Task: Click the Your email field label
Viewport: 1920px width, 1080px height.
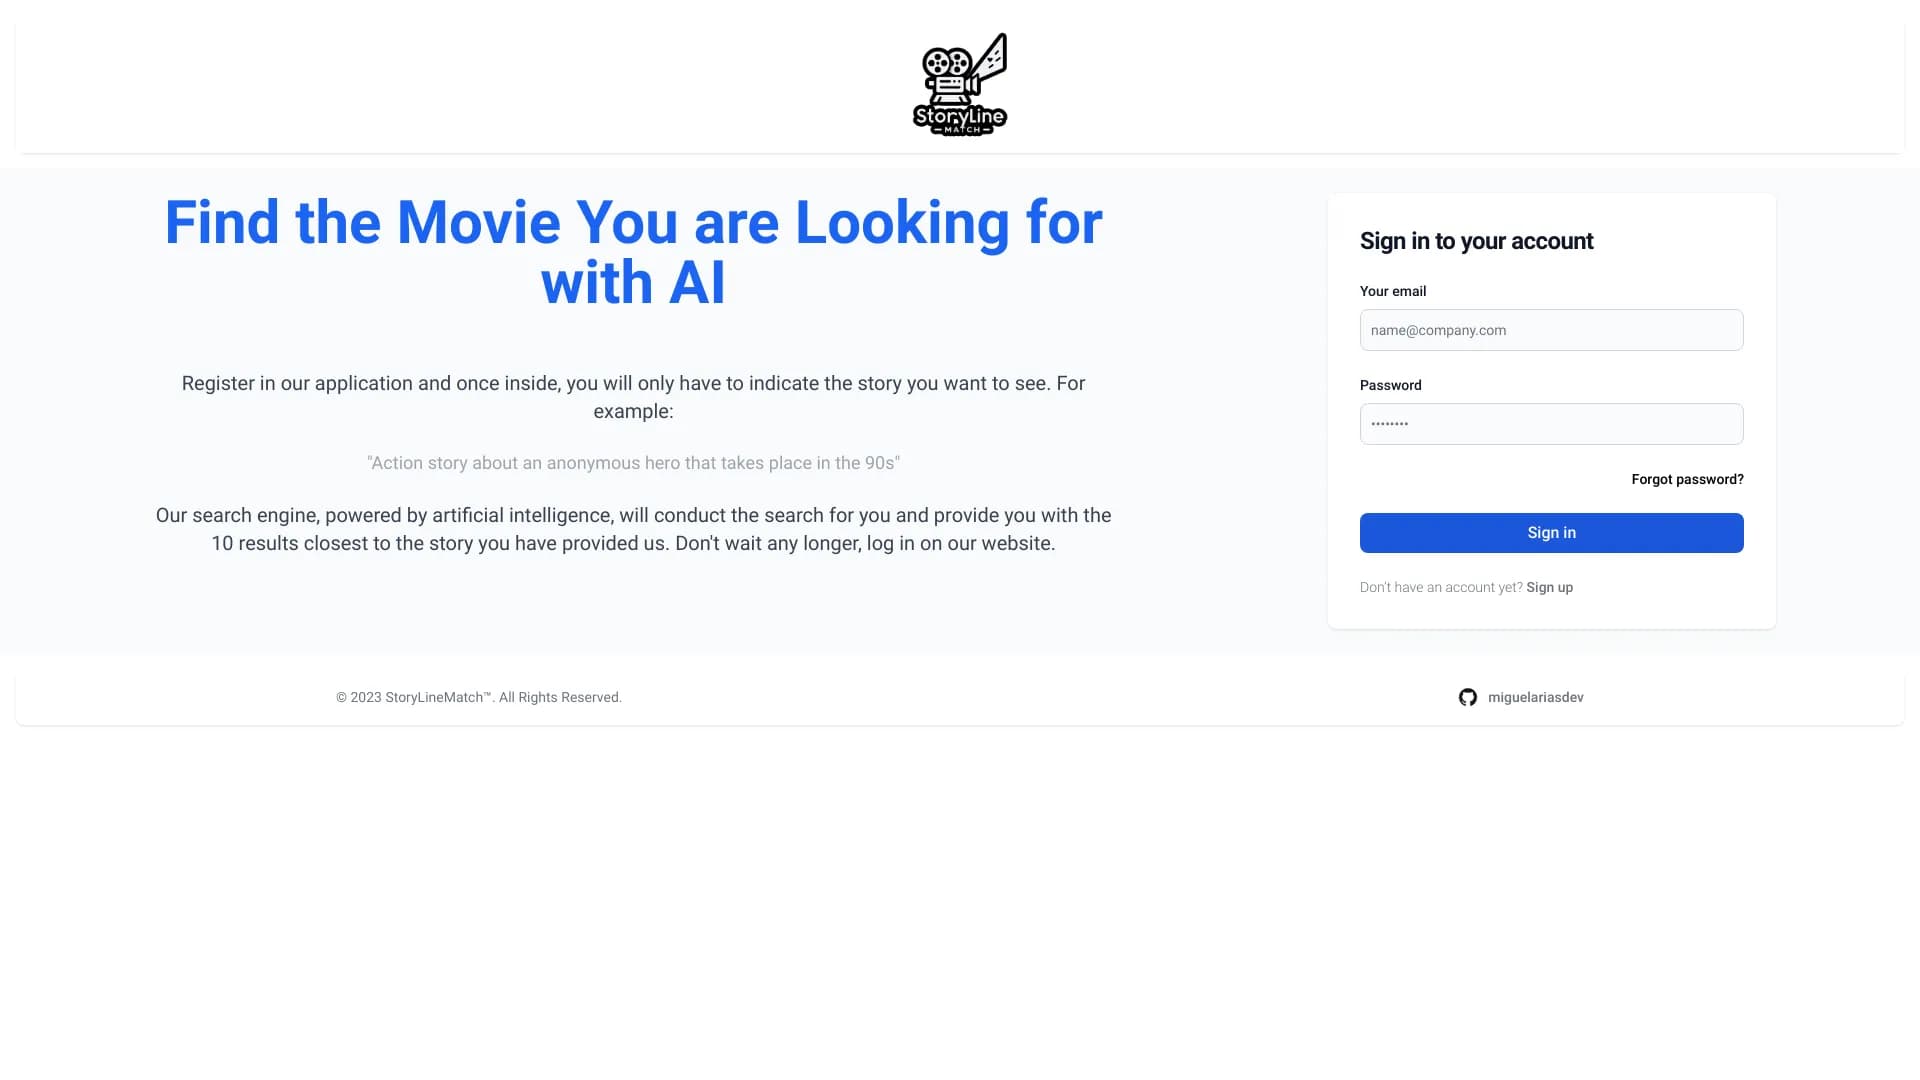Action: (1392, 291)
